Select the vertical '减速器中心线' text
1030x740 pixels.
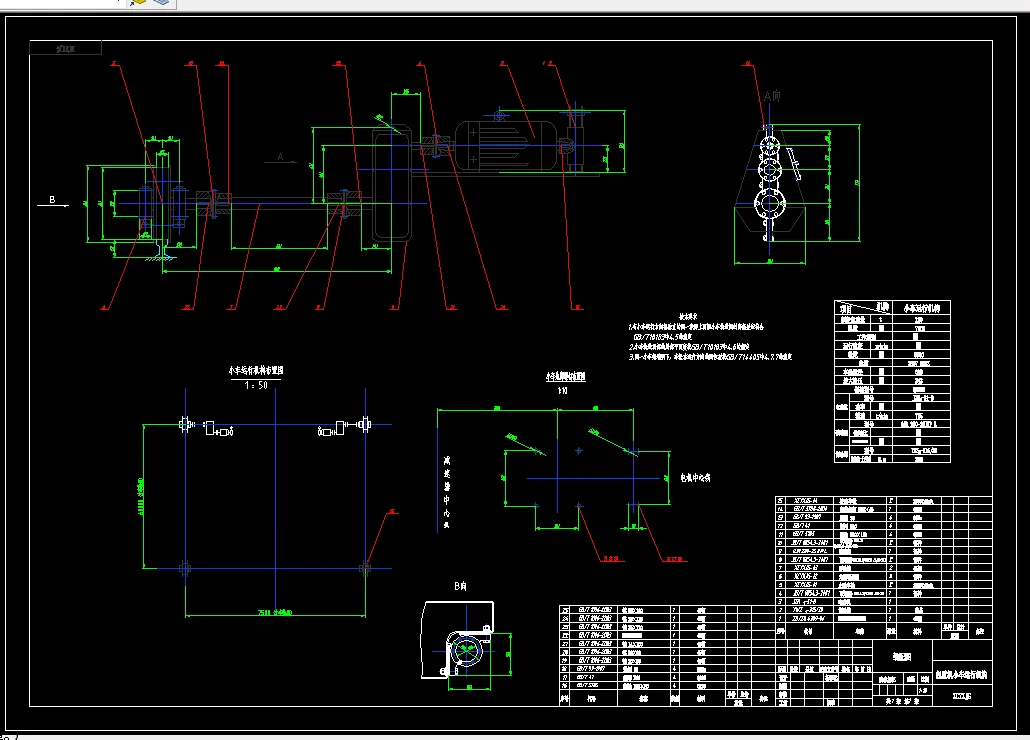447,492
